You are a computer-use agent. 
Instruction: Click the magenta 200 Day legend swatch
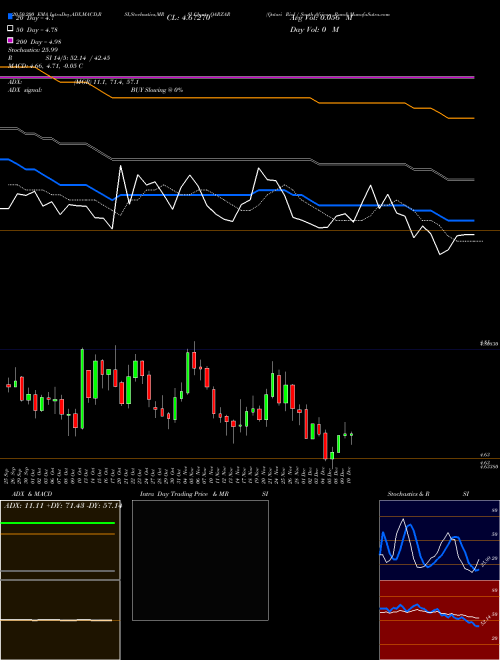coord(10,40)
